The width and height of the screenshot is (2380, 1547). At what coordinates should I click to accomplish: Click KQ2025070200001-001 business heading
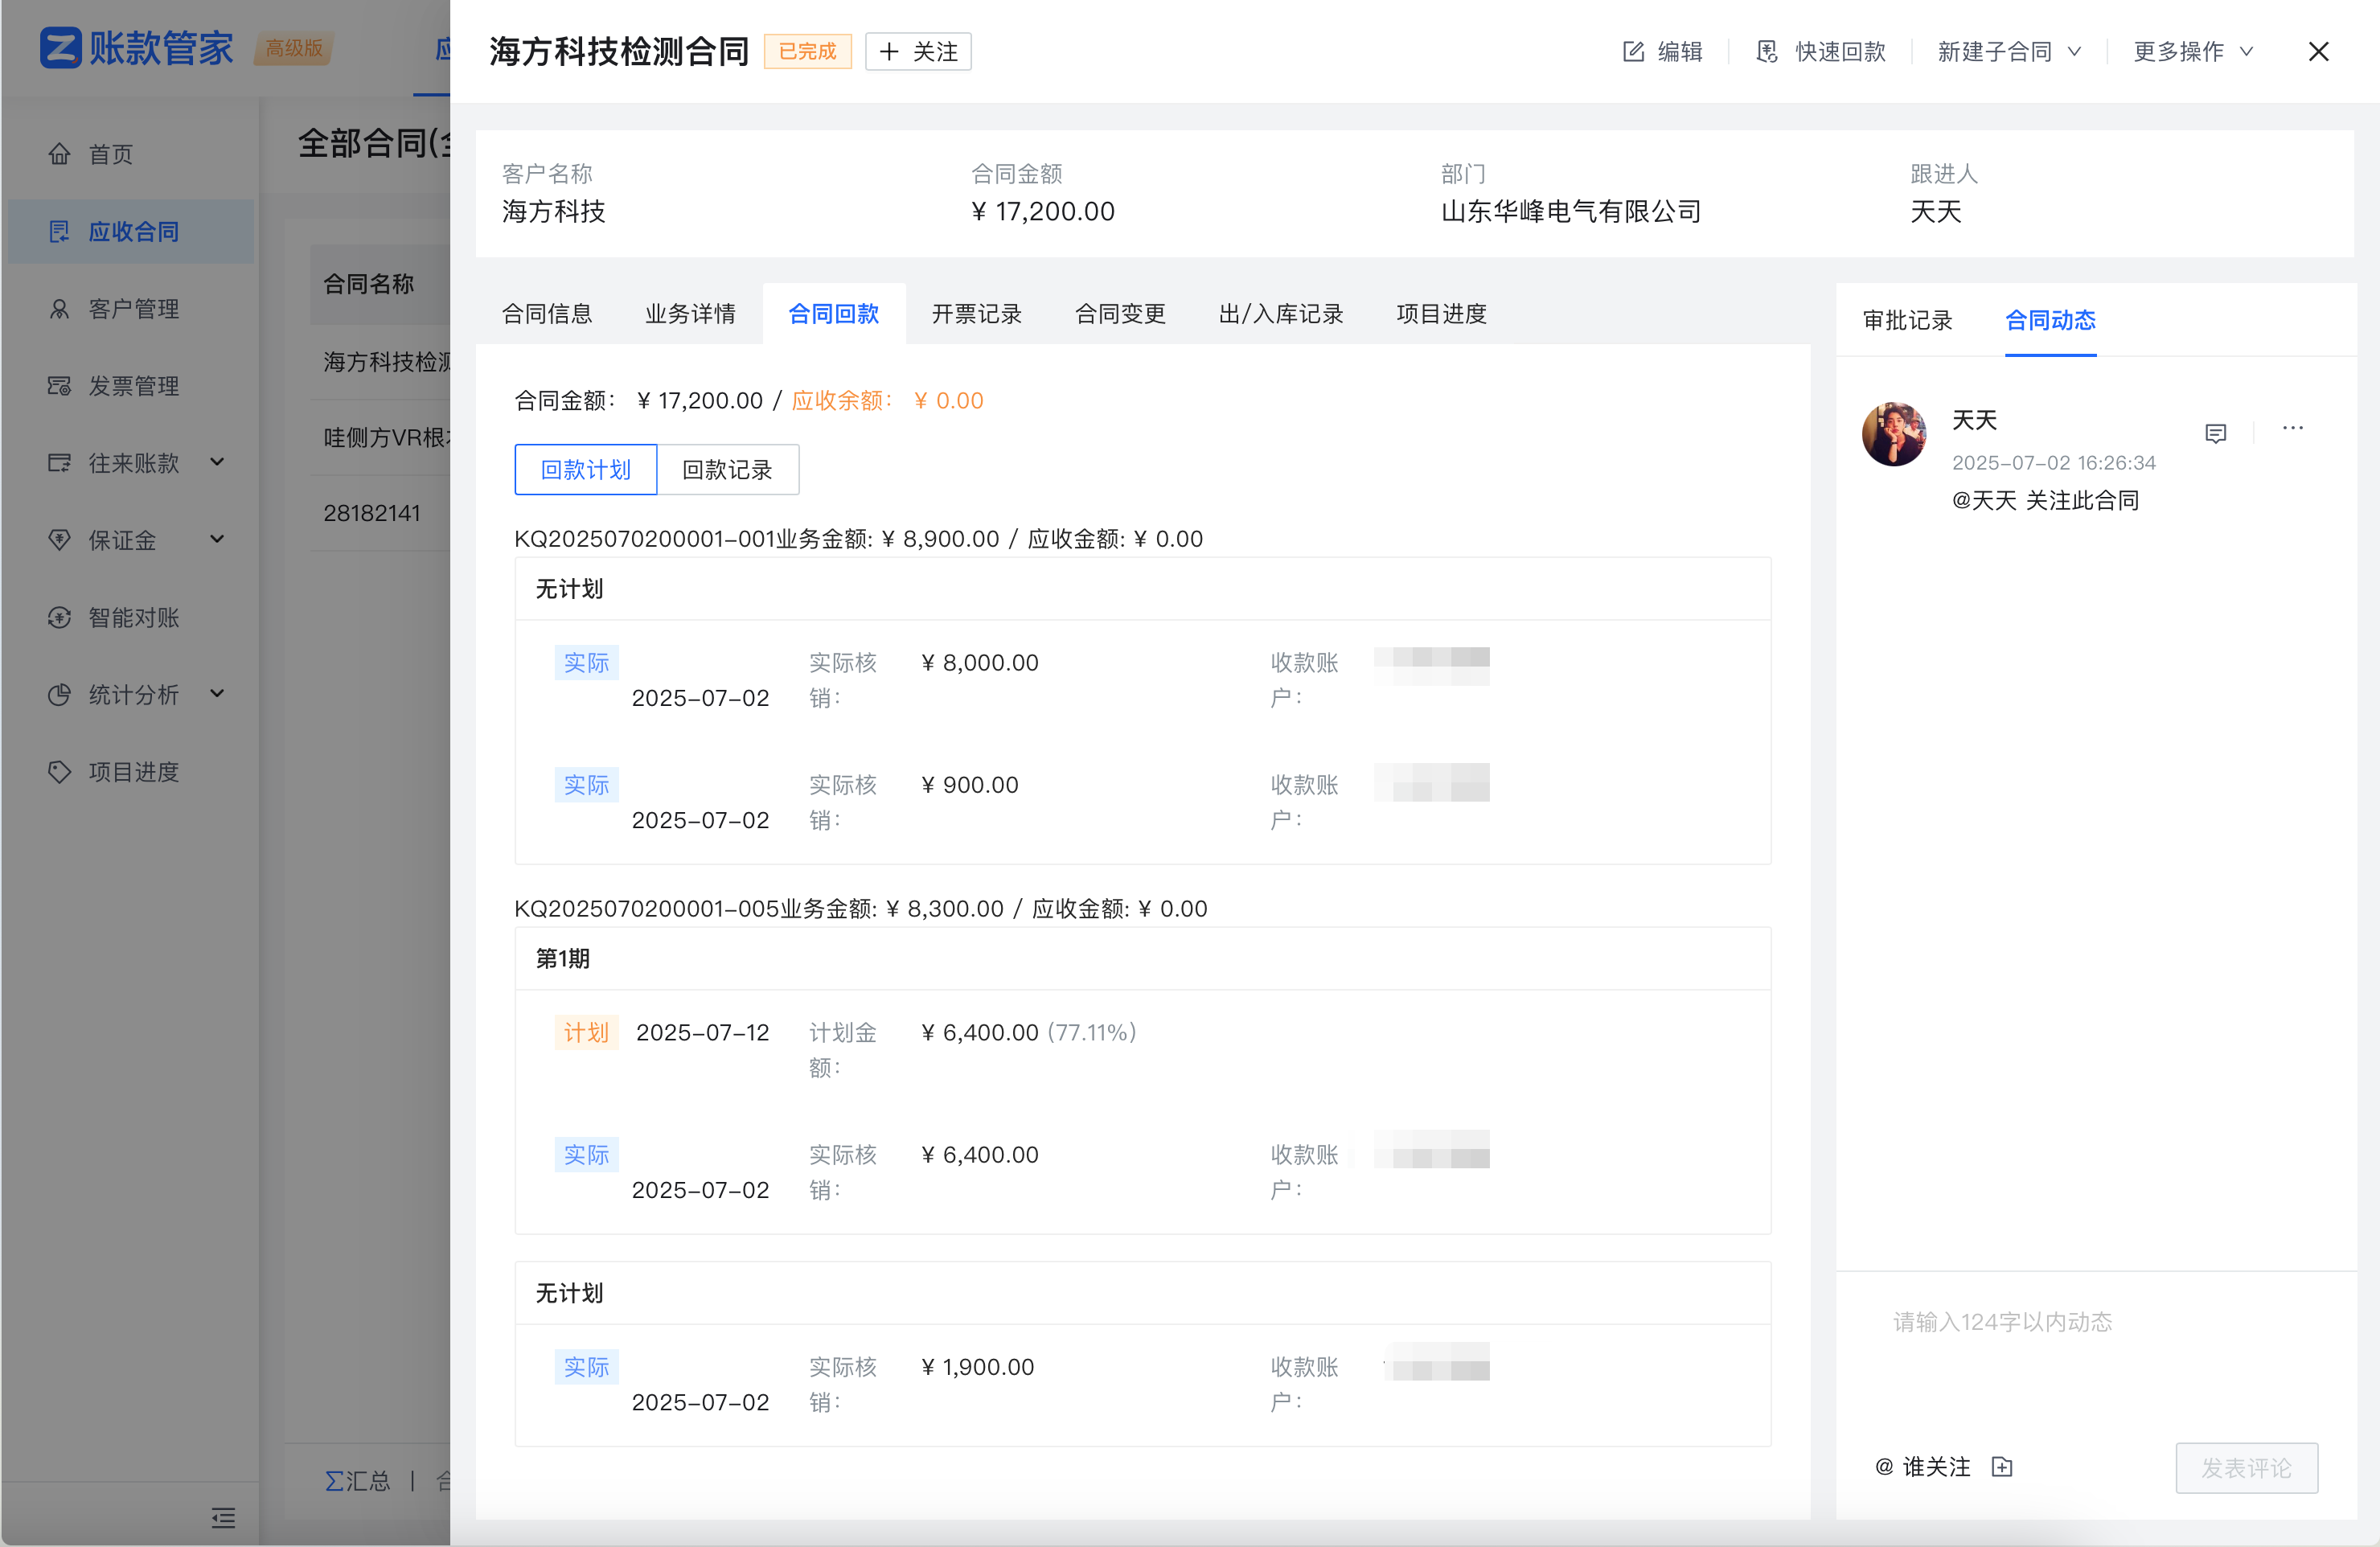[x=858, y=538]
